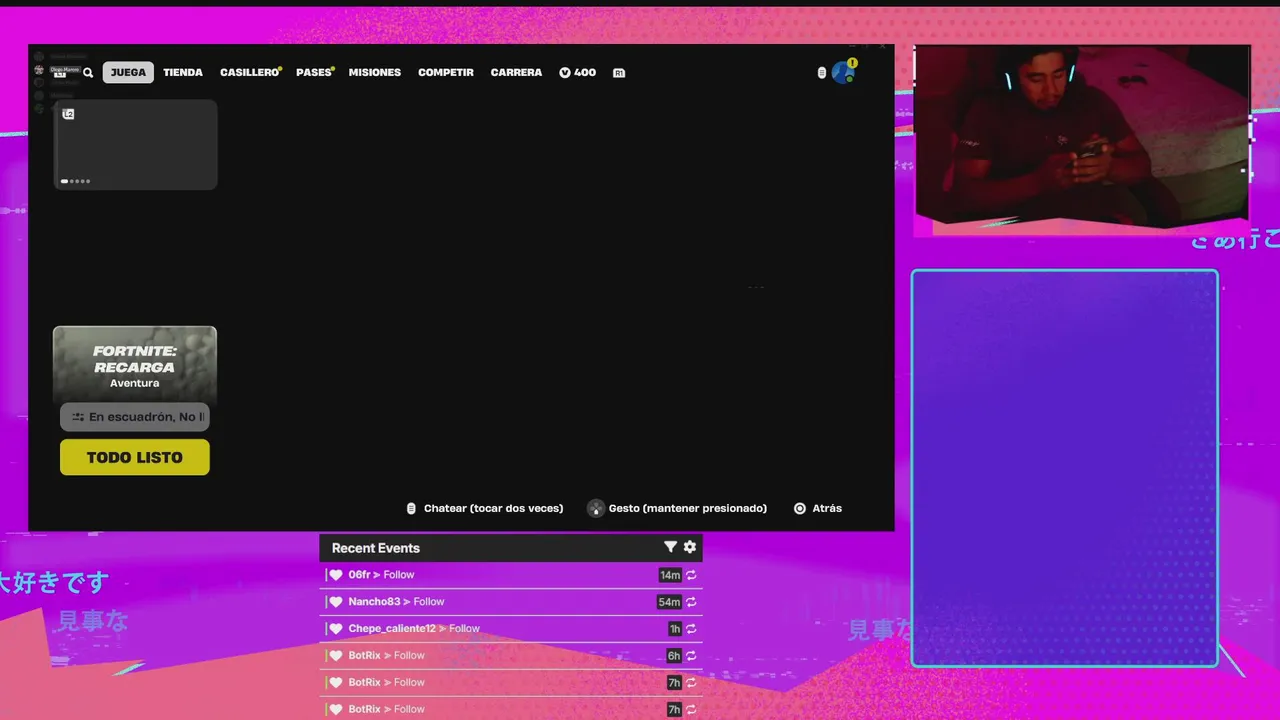Switch to the CARRERA tab
Image resolution: width=1280 pixels, height=720 pixels.
tap(516, 72)
